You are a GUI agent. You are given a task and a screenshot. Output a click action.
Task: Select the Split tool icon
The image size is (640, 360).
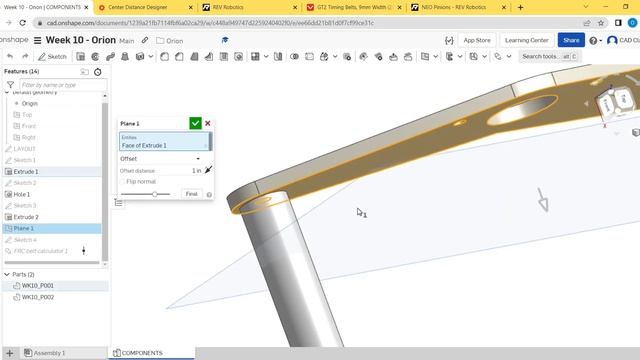(309, 56)
